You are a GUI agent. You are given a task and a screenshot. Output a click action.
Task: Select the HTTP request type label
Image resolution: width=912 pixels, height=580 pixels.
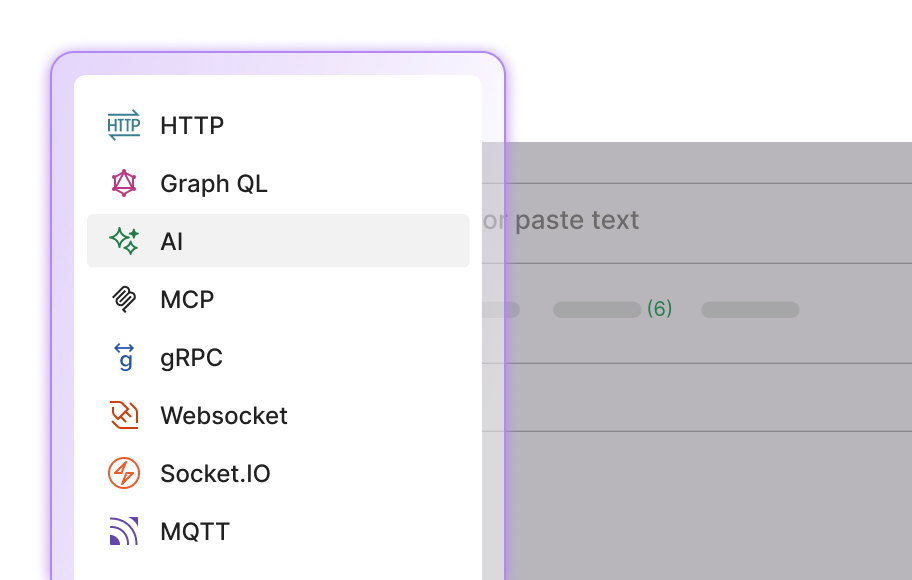coord(192,126)
